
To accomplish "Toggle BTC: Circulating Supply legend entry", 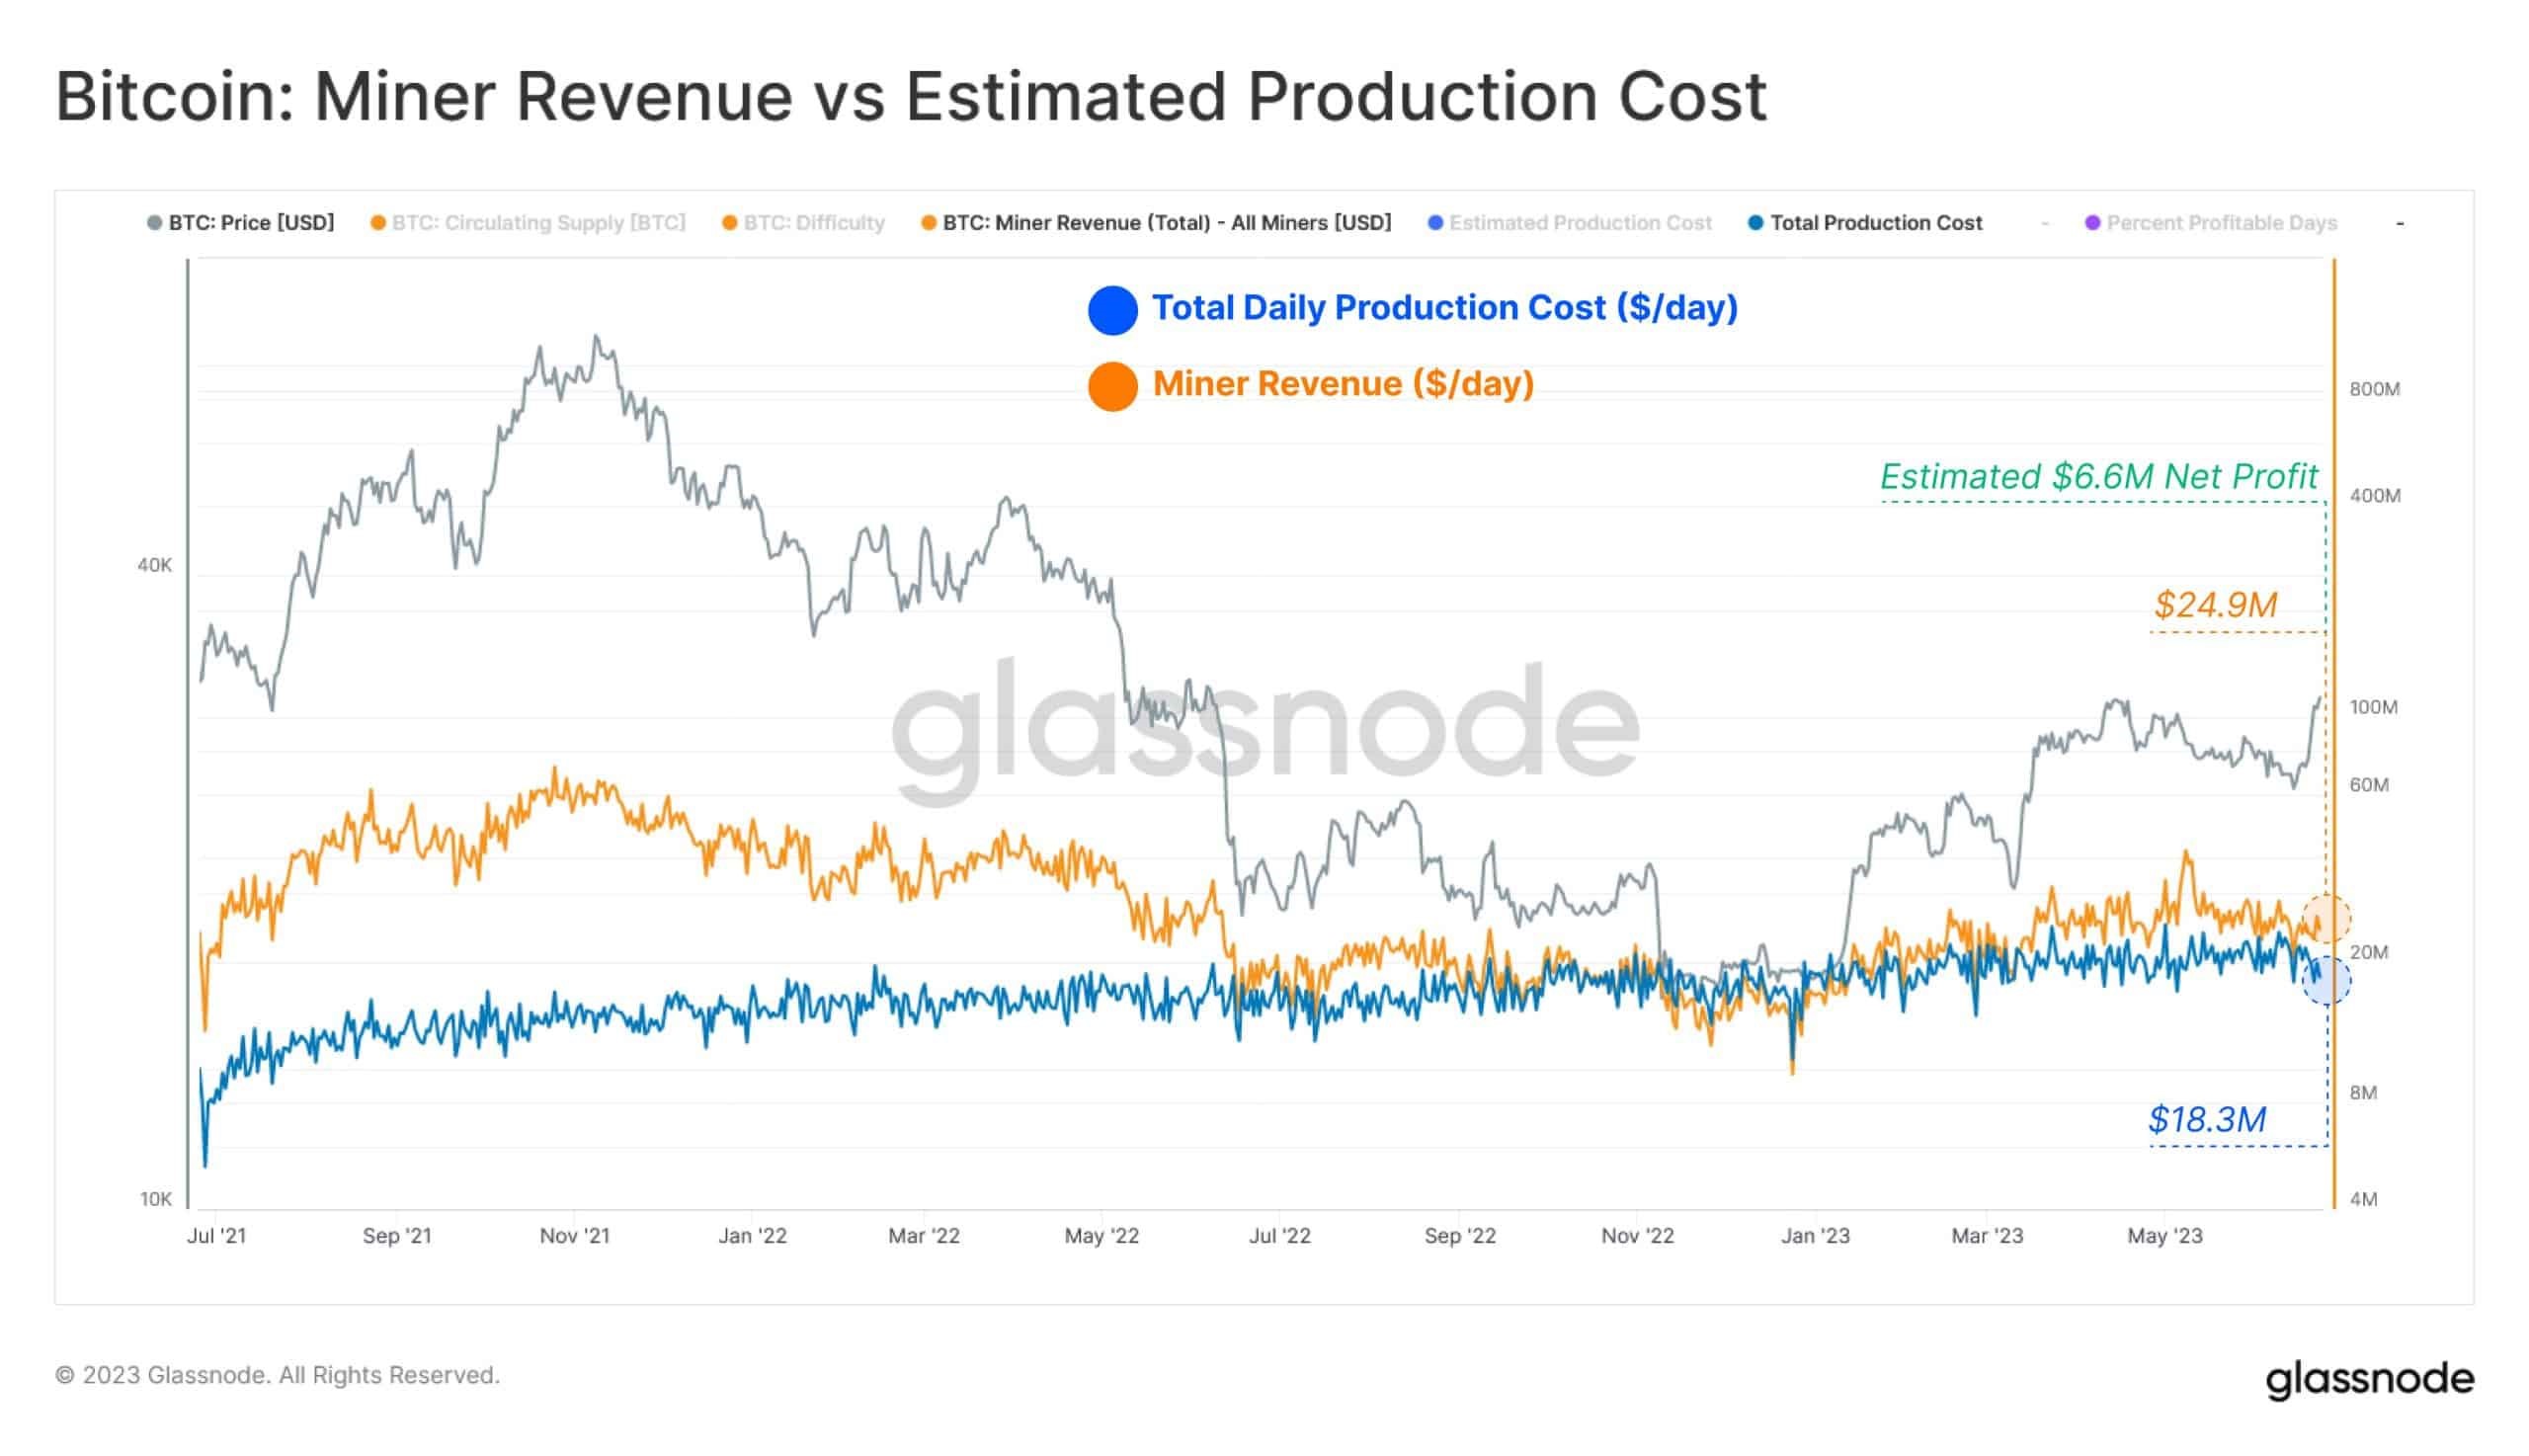I will click(x=528, y=223).
